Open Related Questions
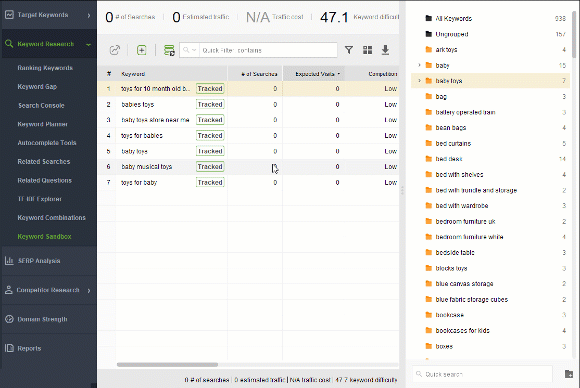580x388 pixels. pyautogui.click(x=44, y=180)
